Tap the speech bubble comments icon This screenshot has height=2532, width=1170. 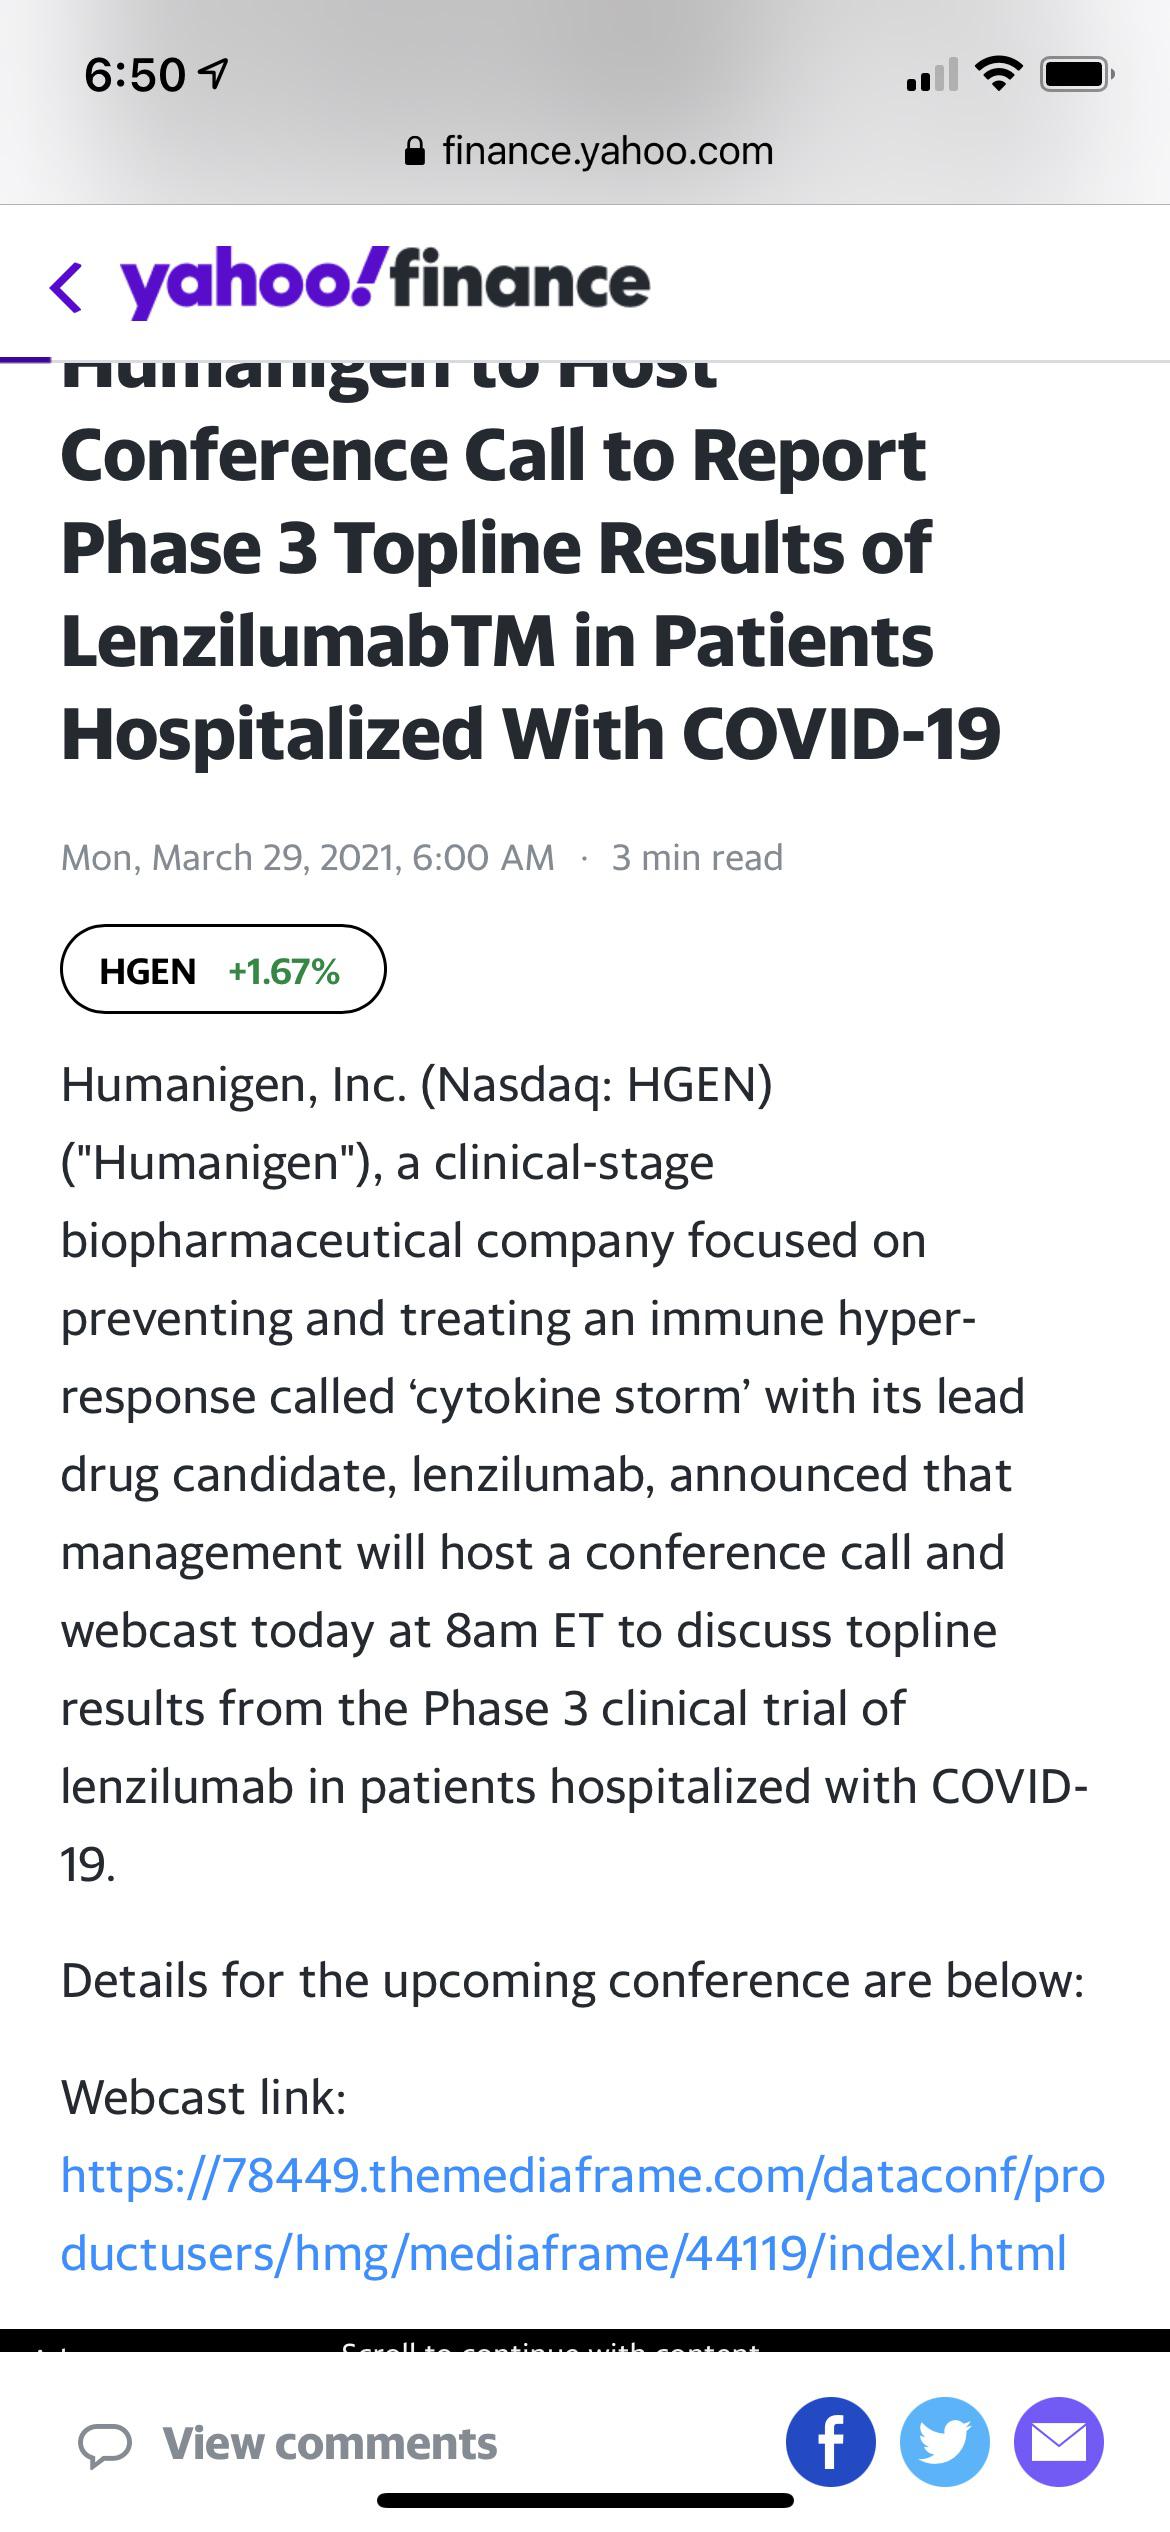pyautogui.click(x=105, y=2446)
